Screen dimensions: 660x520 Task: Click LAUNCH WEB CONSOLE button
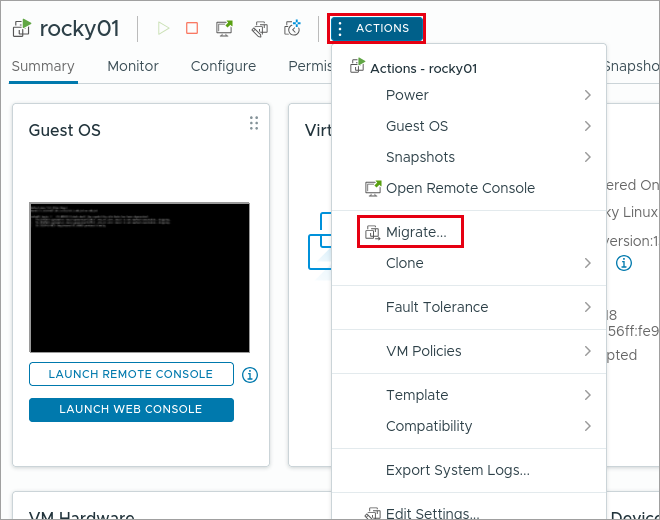point(131,409)
